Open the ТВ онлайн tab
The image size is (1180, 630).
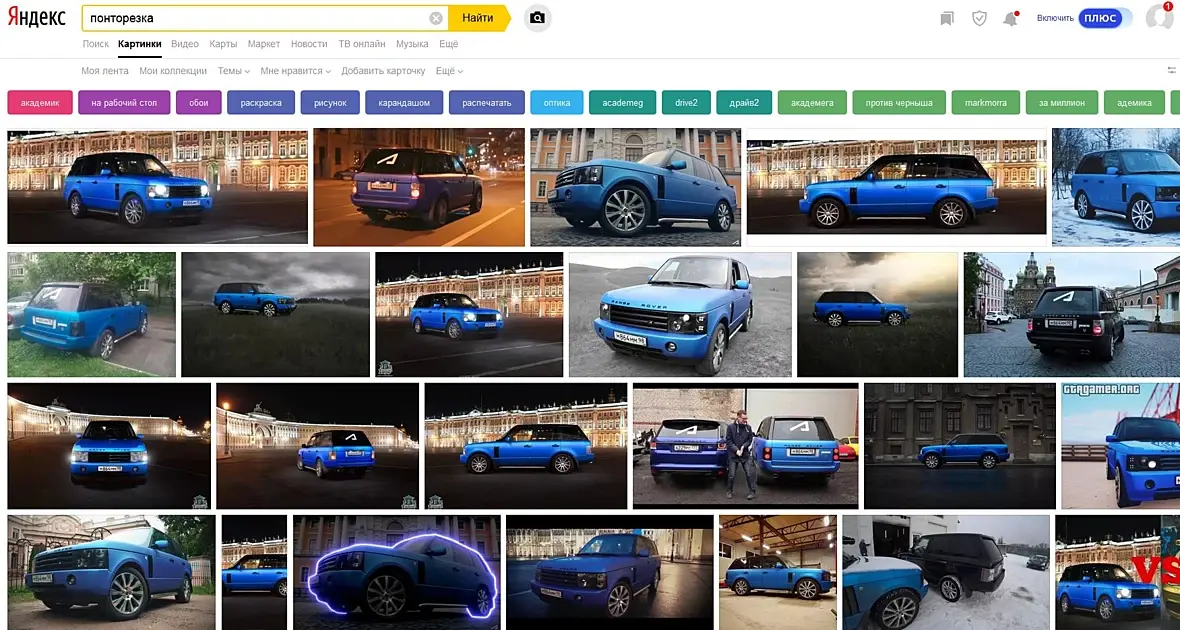tap(362, 44)
